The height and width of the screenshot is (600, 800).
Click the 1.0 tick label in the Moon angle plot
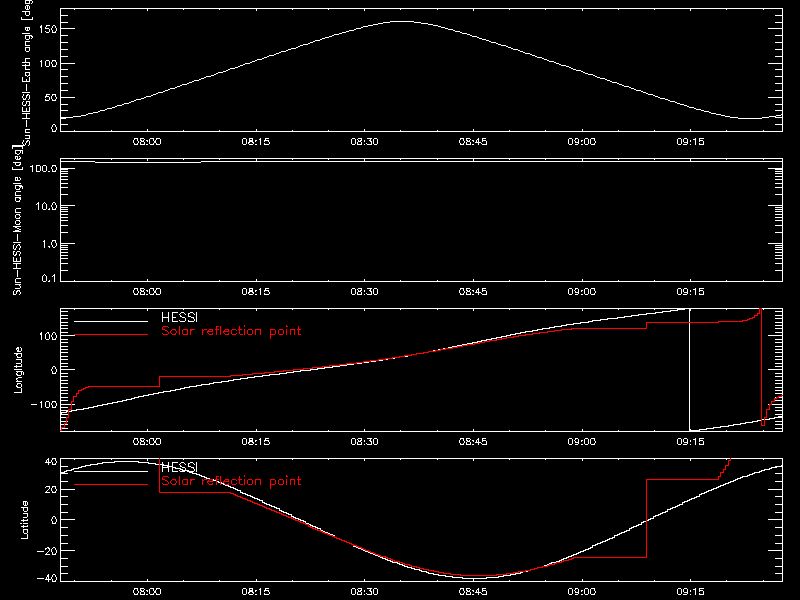point(49,244)
